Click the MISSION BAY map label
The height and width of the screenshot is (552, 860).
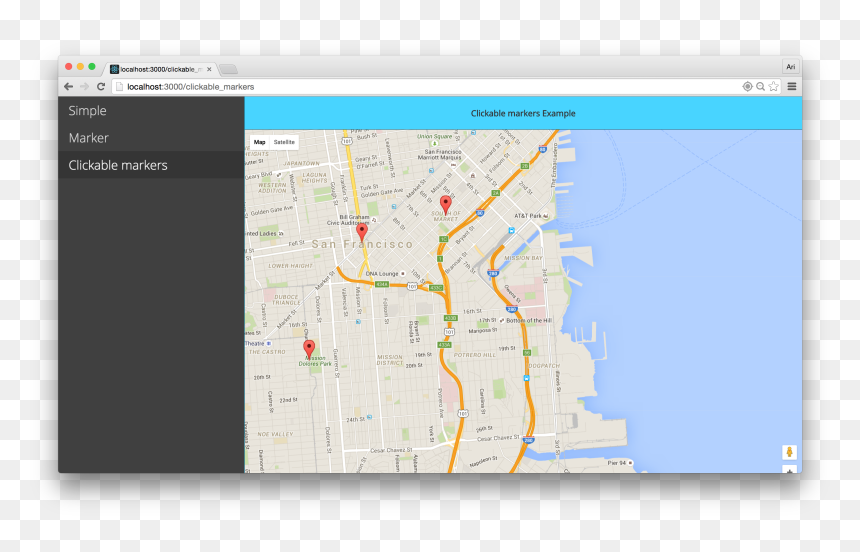523,258
